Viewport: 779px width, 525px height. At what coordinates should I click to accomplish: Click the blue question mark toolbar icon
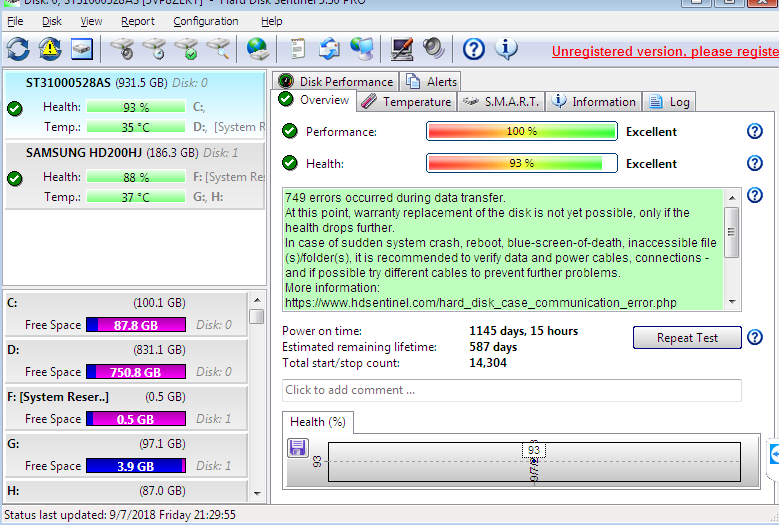474,48
